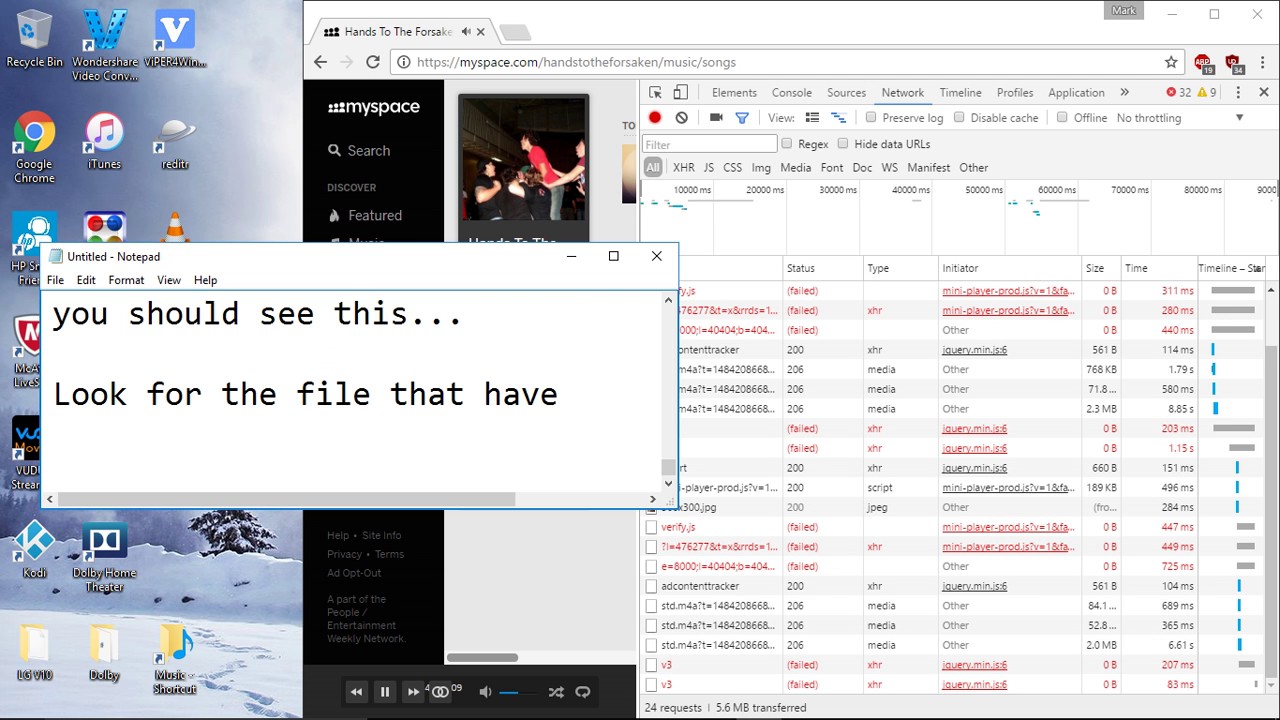Screen dimensions: 1280x720
Task: Open the Chrome main menu
Action: click(1261, 62)
